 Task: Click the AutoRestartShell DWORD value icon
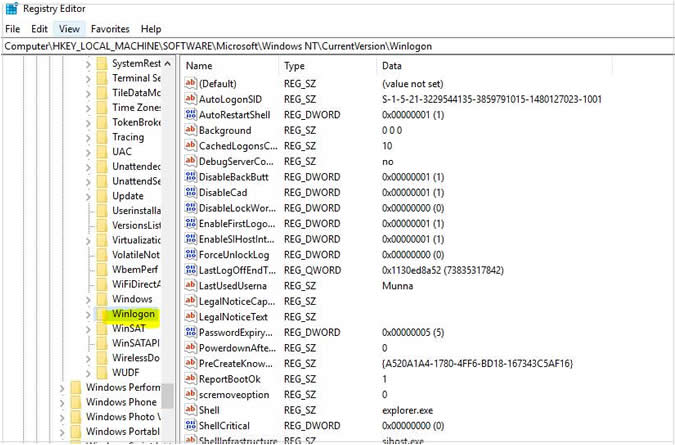(191, 114)
